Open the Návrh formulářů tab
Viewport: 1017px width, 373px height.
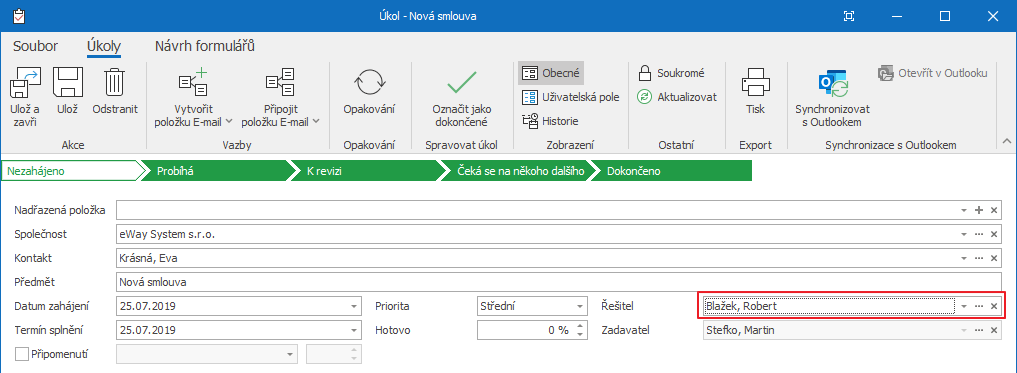pos(204,46)
